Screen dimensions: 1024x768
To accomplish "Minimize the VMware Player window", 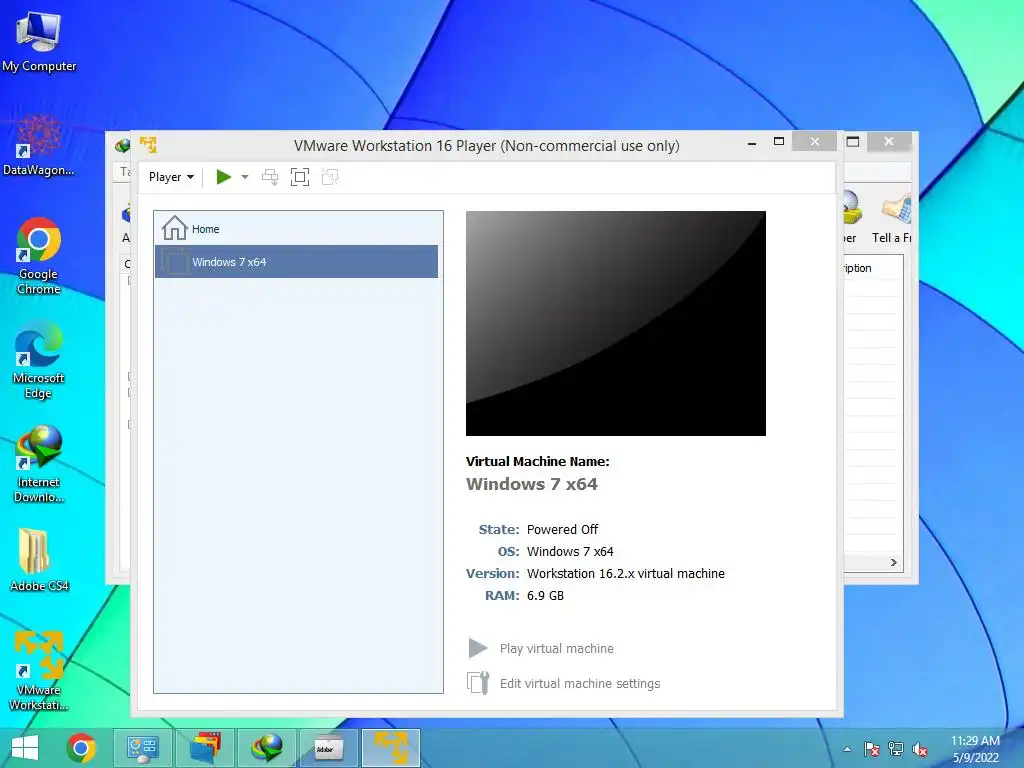I will [752, 142].
